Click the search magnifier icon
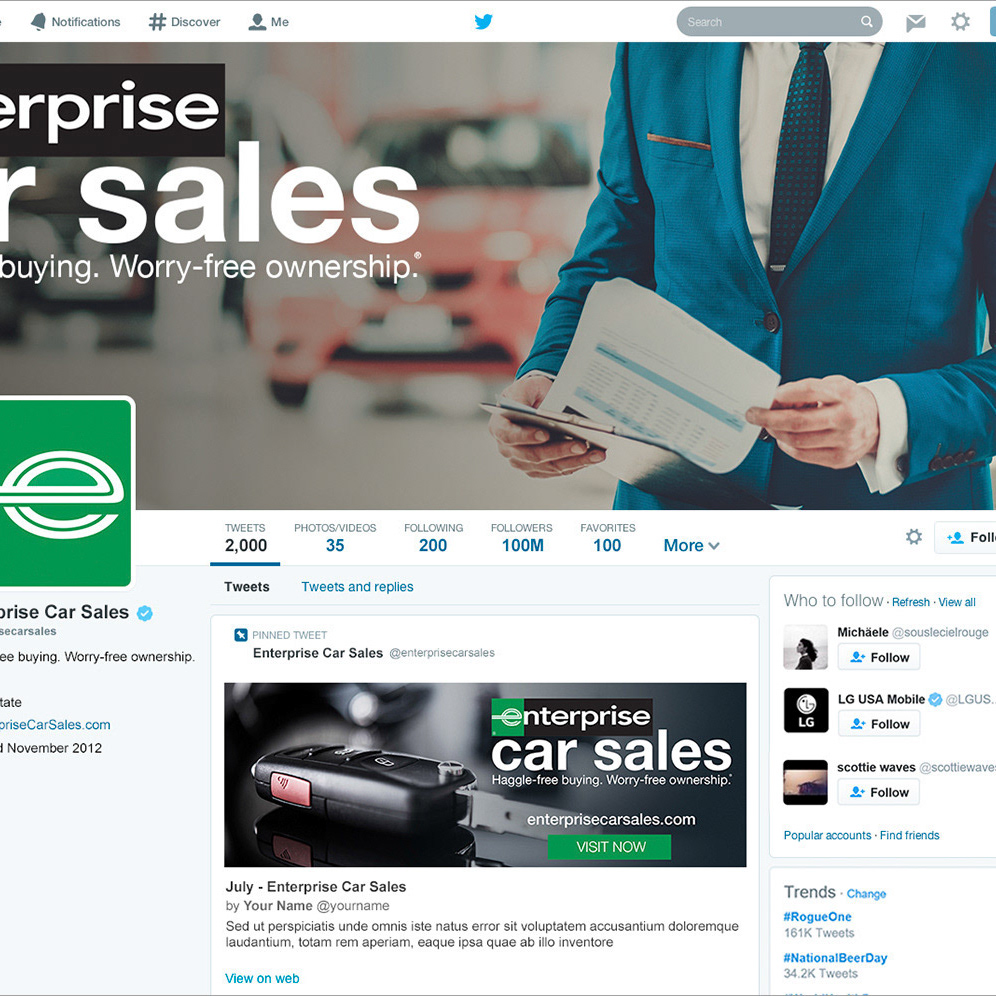The height and width of the screenshot is (996, 996). [866, 22]
